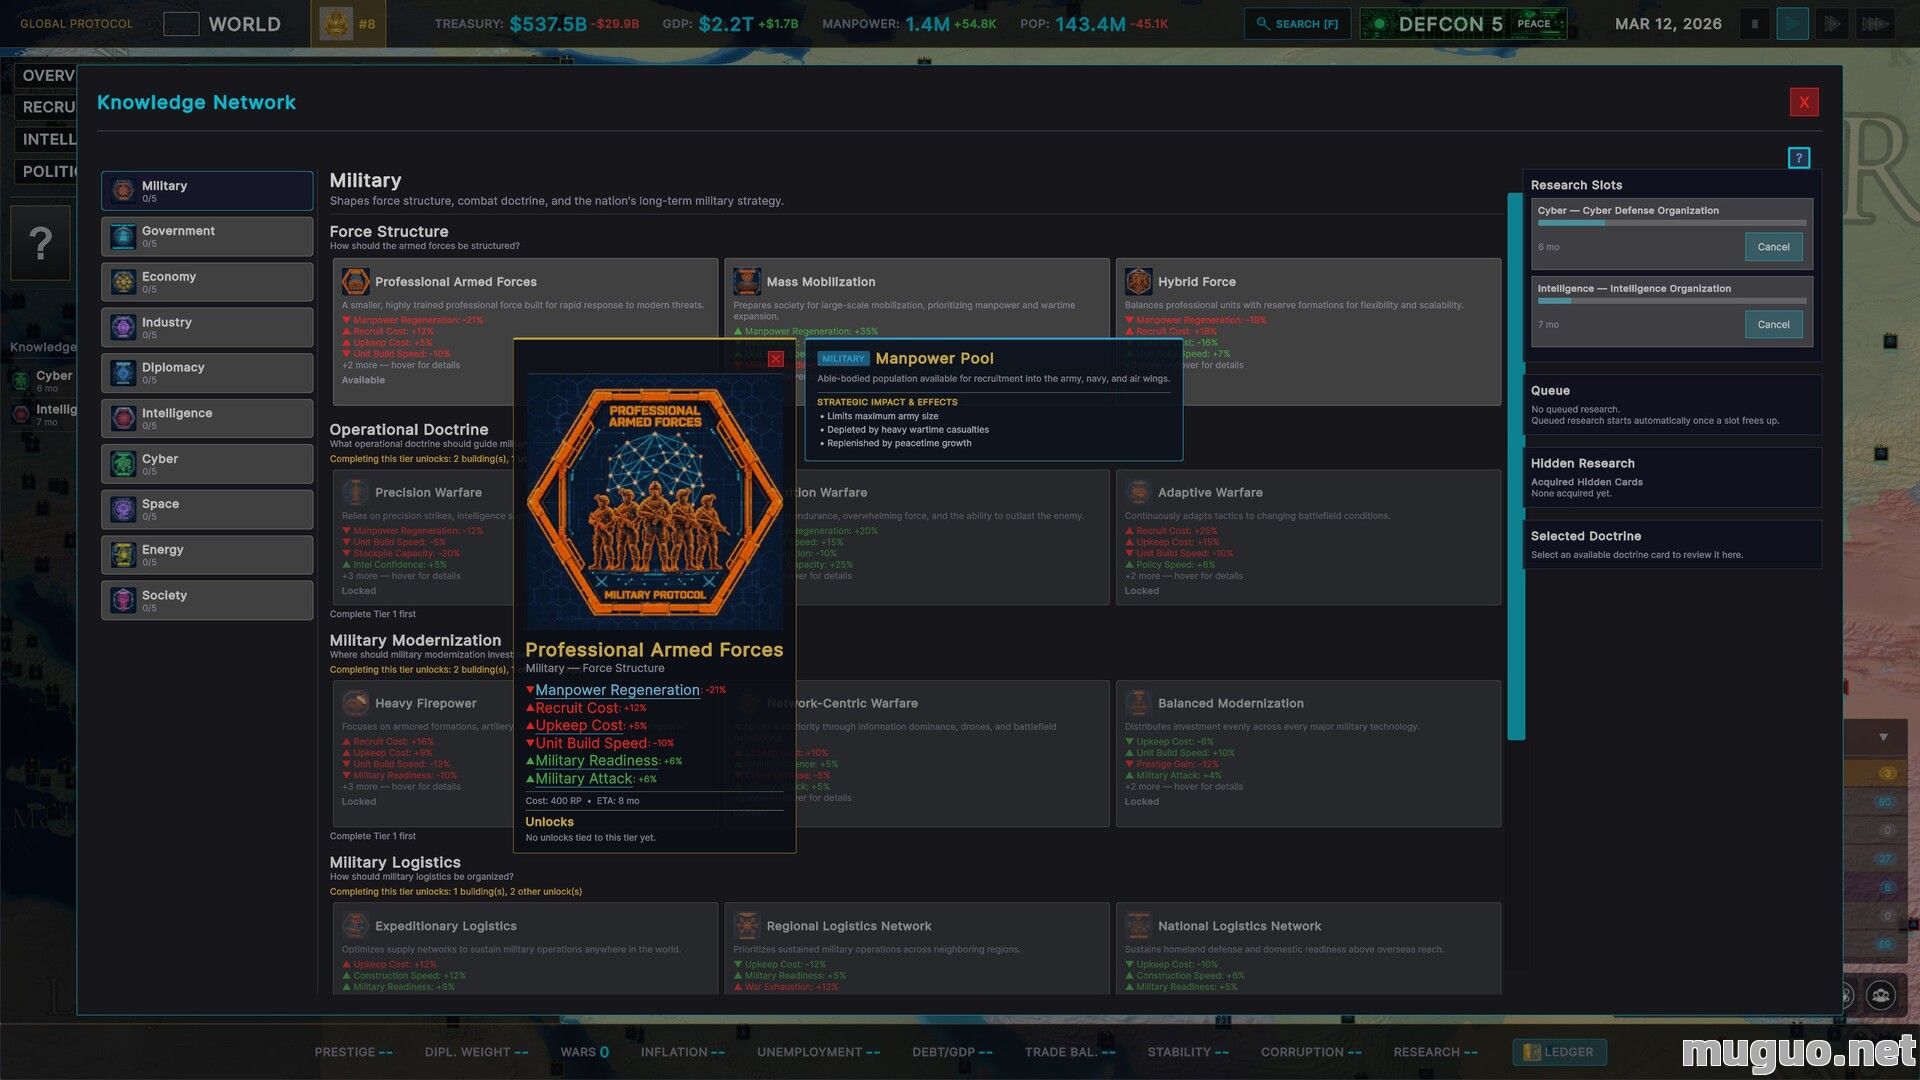Click the Cyber Defense Organization progress bar
The image size is (1920, 1080).
coord(1672,223)
